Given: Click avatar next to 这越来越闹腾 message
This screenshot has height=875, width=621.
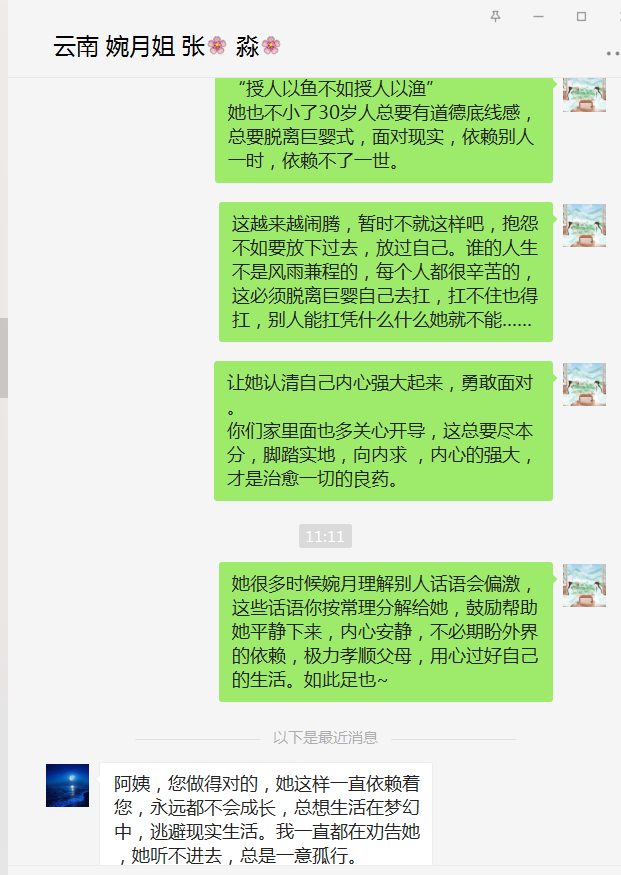Looking at the screenshot, I should 584,225.
